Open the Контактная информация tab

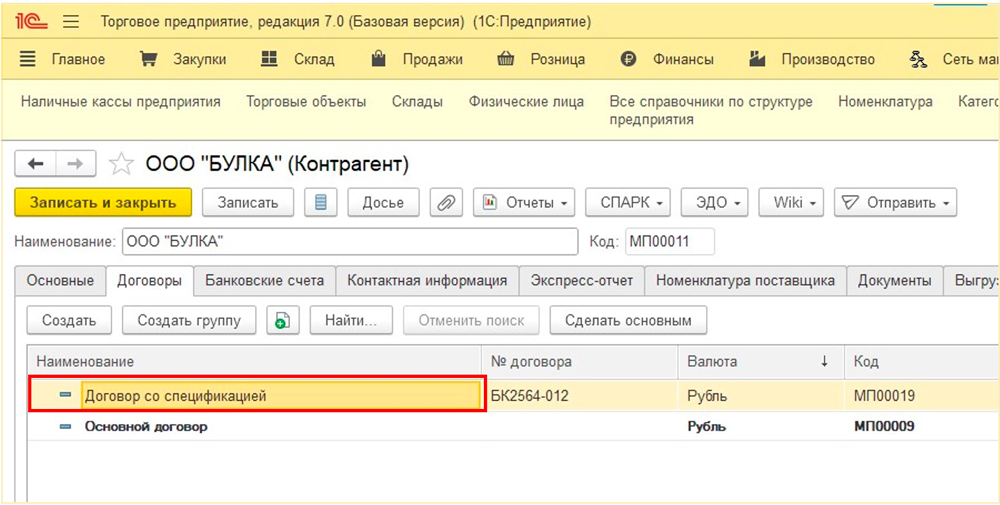click(427, 281)
